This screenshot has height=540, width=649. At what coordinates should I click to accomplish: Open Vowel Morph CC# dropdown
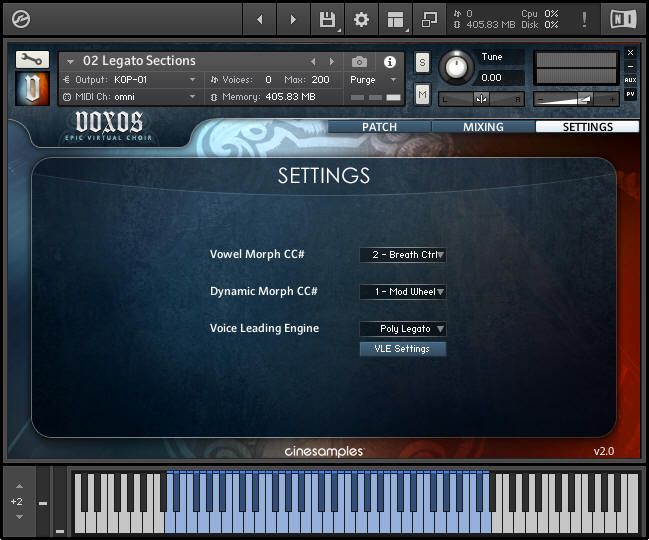tap(403, 255)
